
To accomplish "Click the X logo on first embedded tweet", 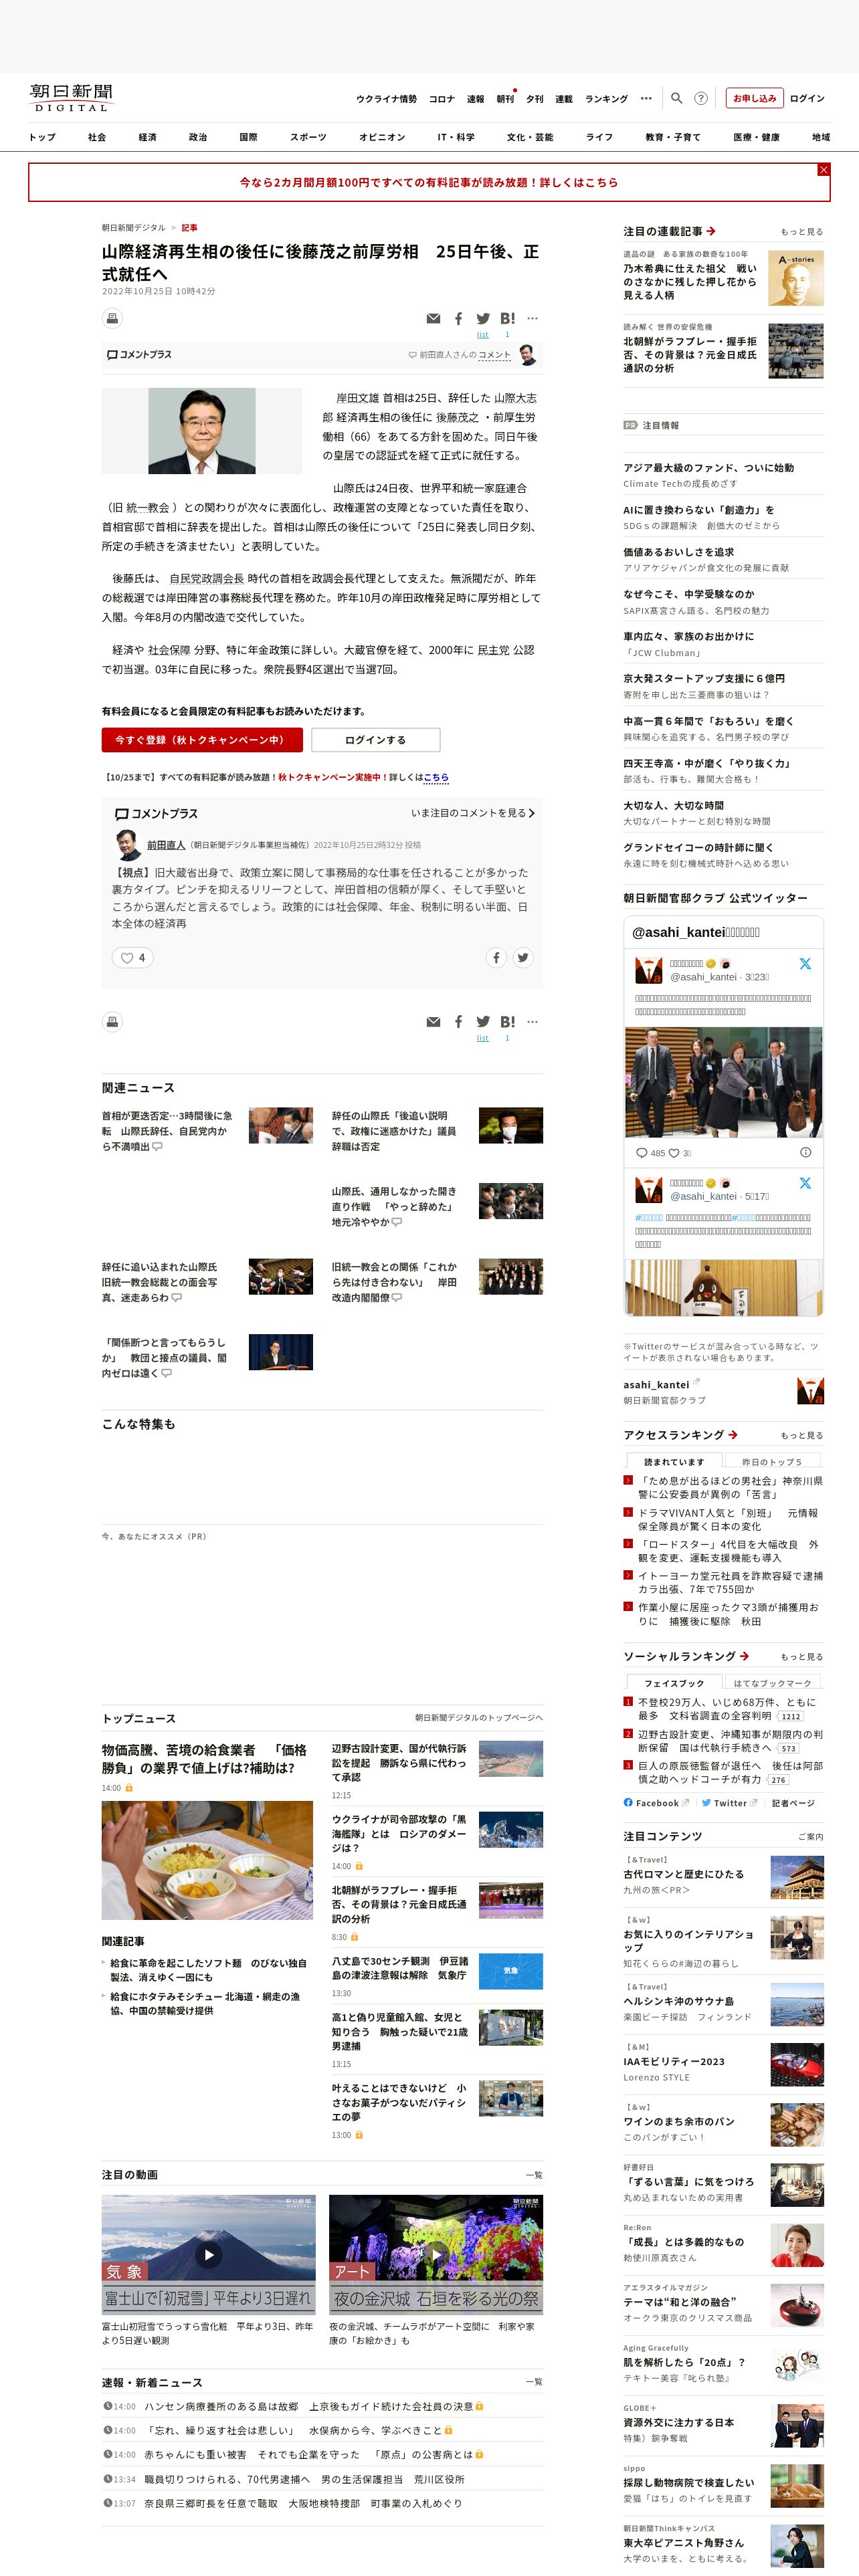I will pyautogui.click(x=805, y=964).
